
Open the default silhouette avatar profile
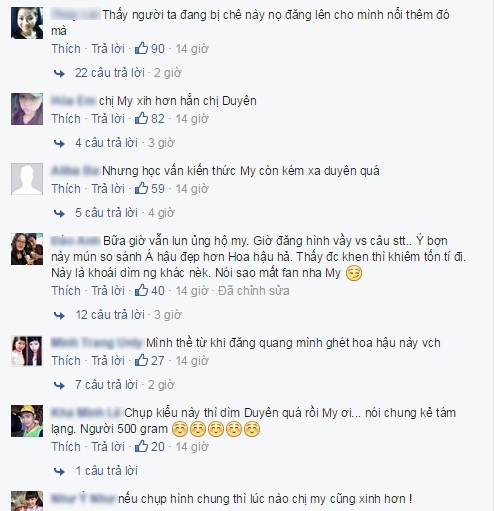pyautogui.click(x=27, y=179)
